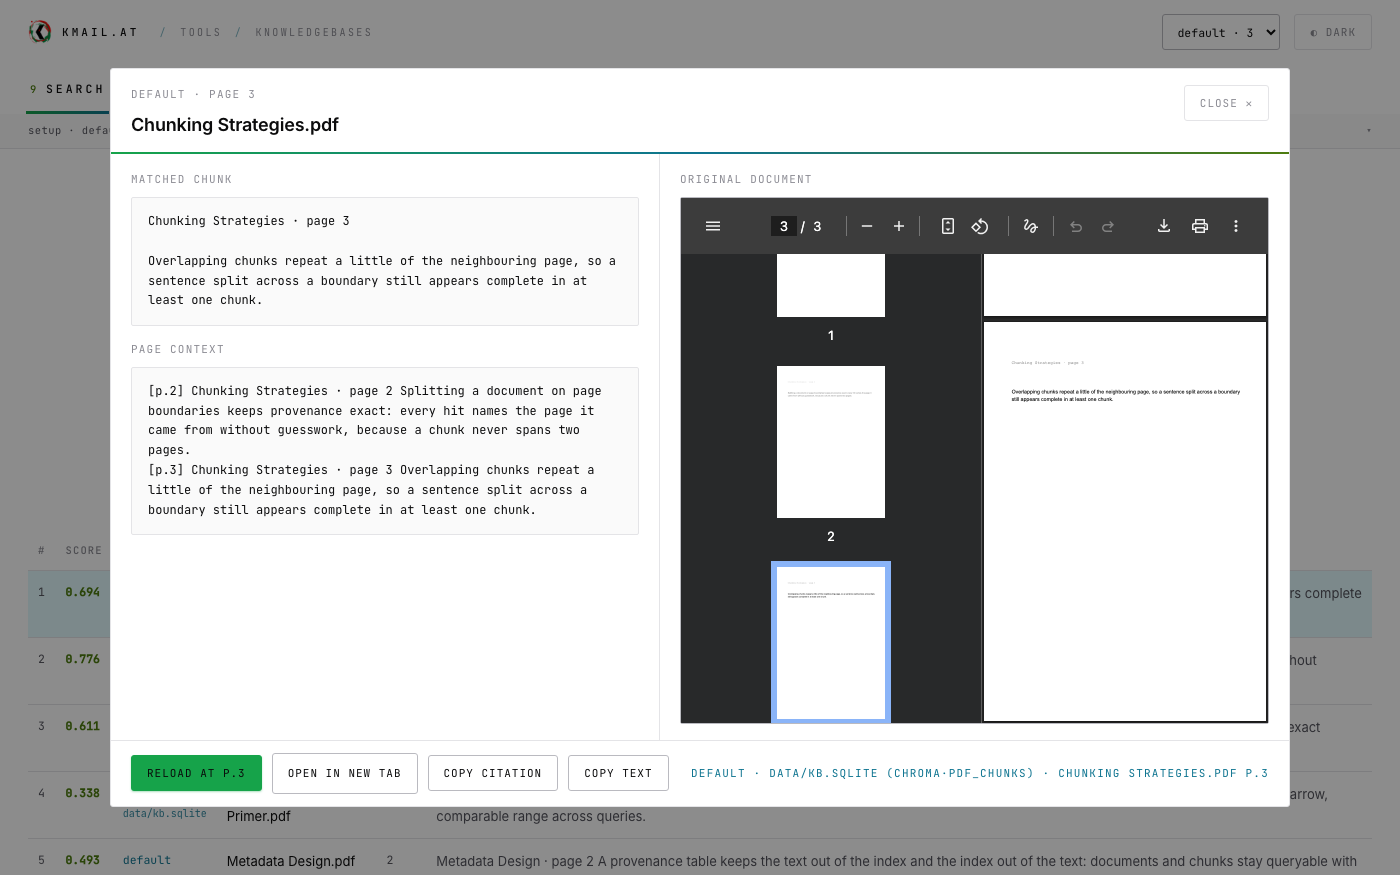The height and width of the screenshot is (875, 1400).
Task: Select the highlighted page 3 thumbnail
Action: (x=831, y=642)
